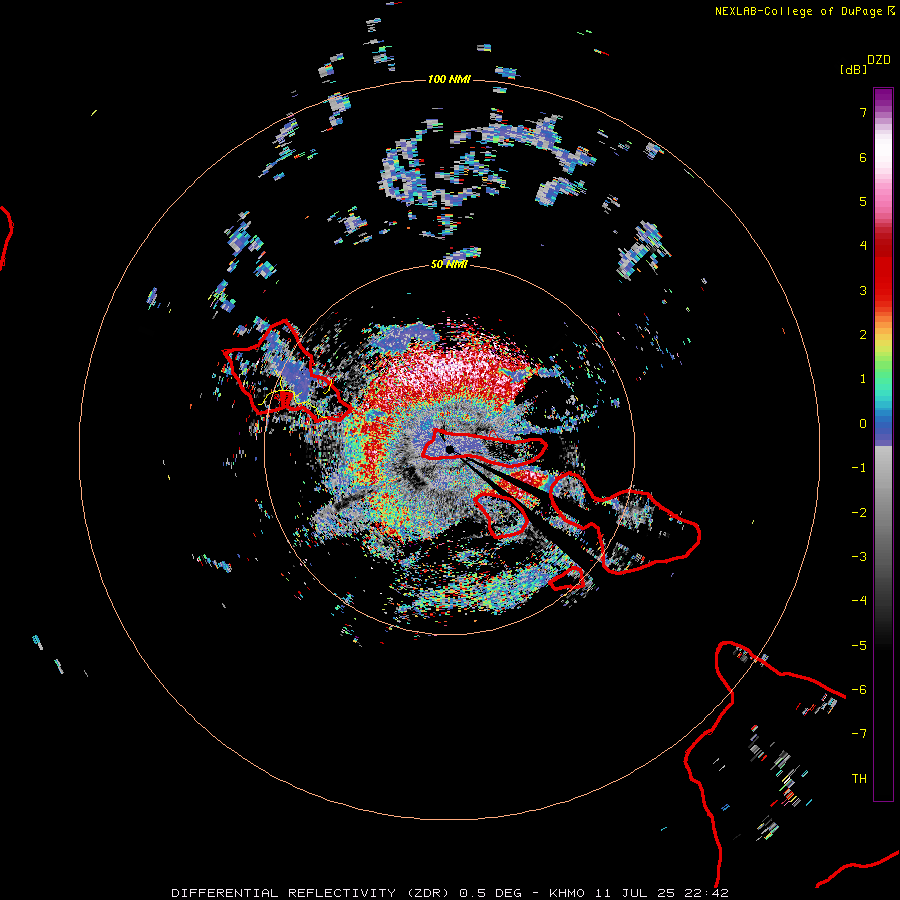Click the black radar site dot at center

click(450, 449)
